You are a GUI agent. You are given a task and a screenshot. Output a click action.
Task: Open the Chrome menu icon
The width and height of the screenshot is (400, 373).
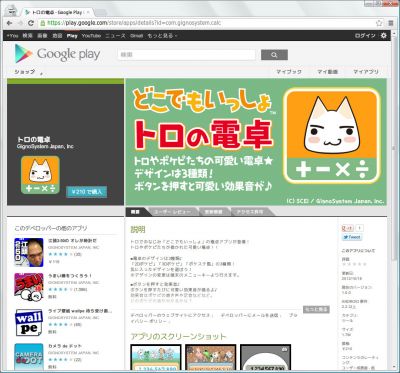coord(391,23)
